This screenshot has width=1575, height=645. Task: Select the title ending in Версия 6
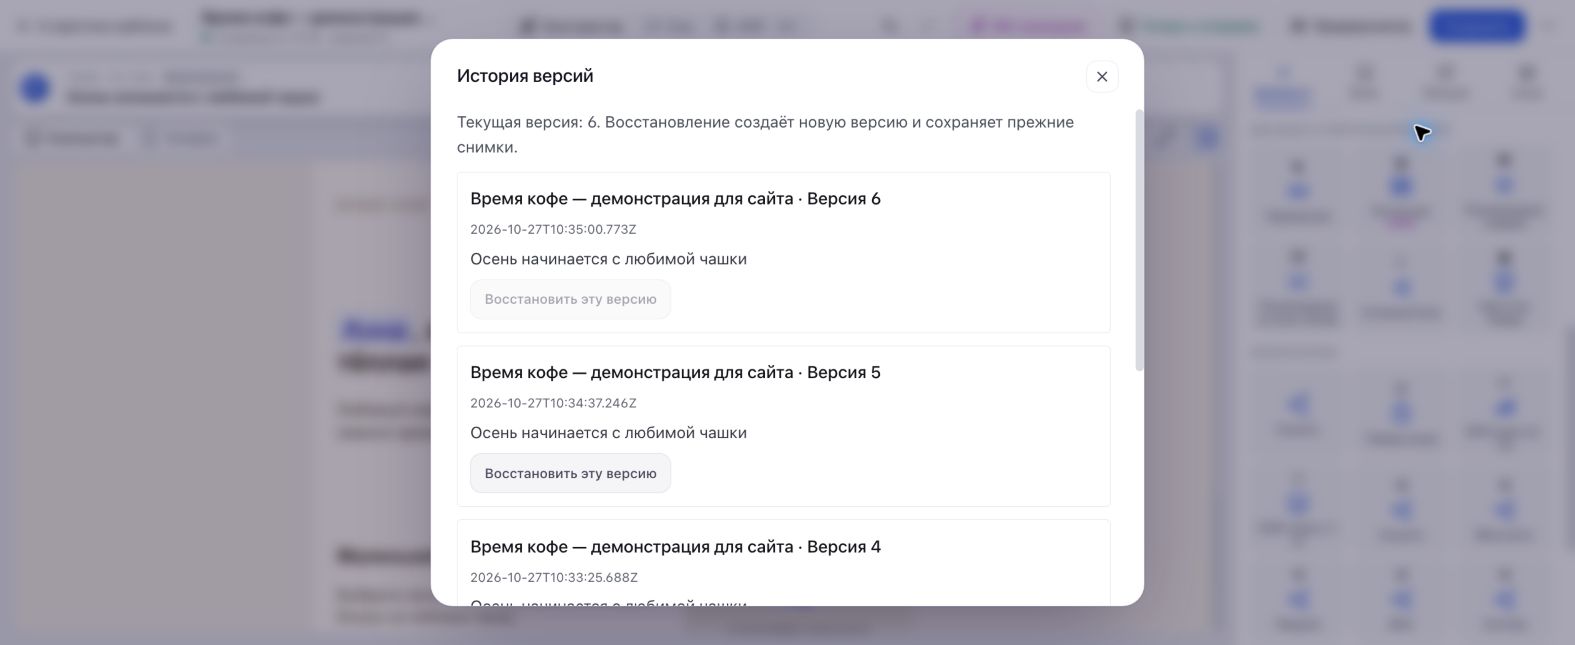675,199
